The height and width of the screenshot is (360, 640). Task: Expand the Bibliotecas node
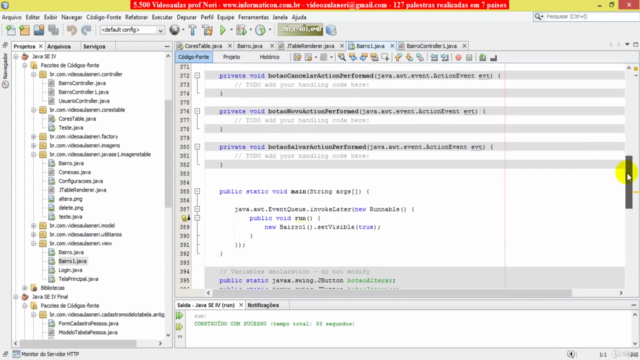tap(25, 288)
